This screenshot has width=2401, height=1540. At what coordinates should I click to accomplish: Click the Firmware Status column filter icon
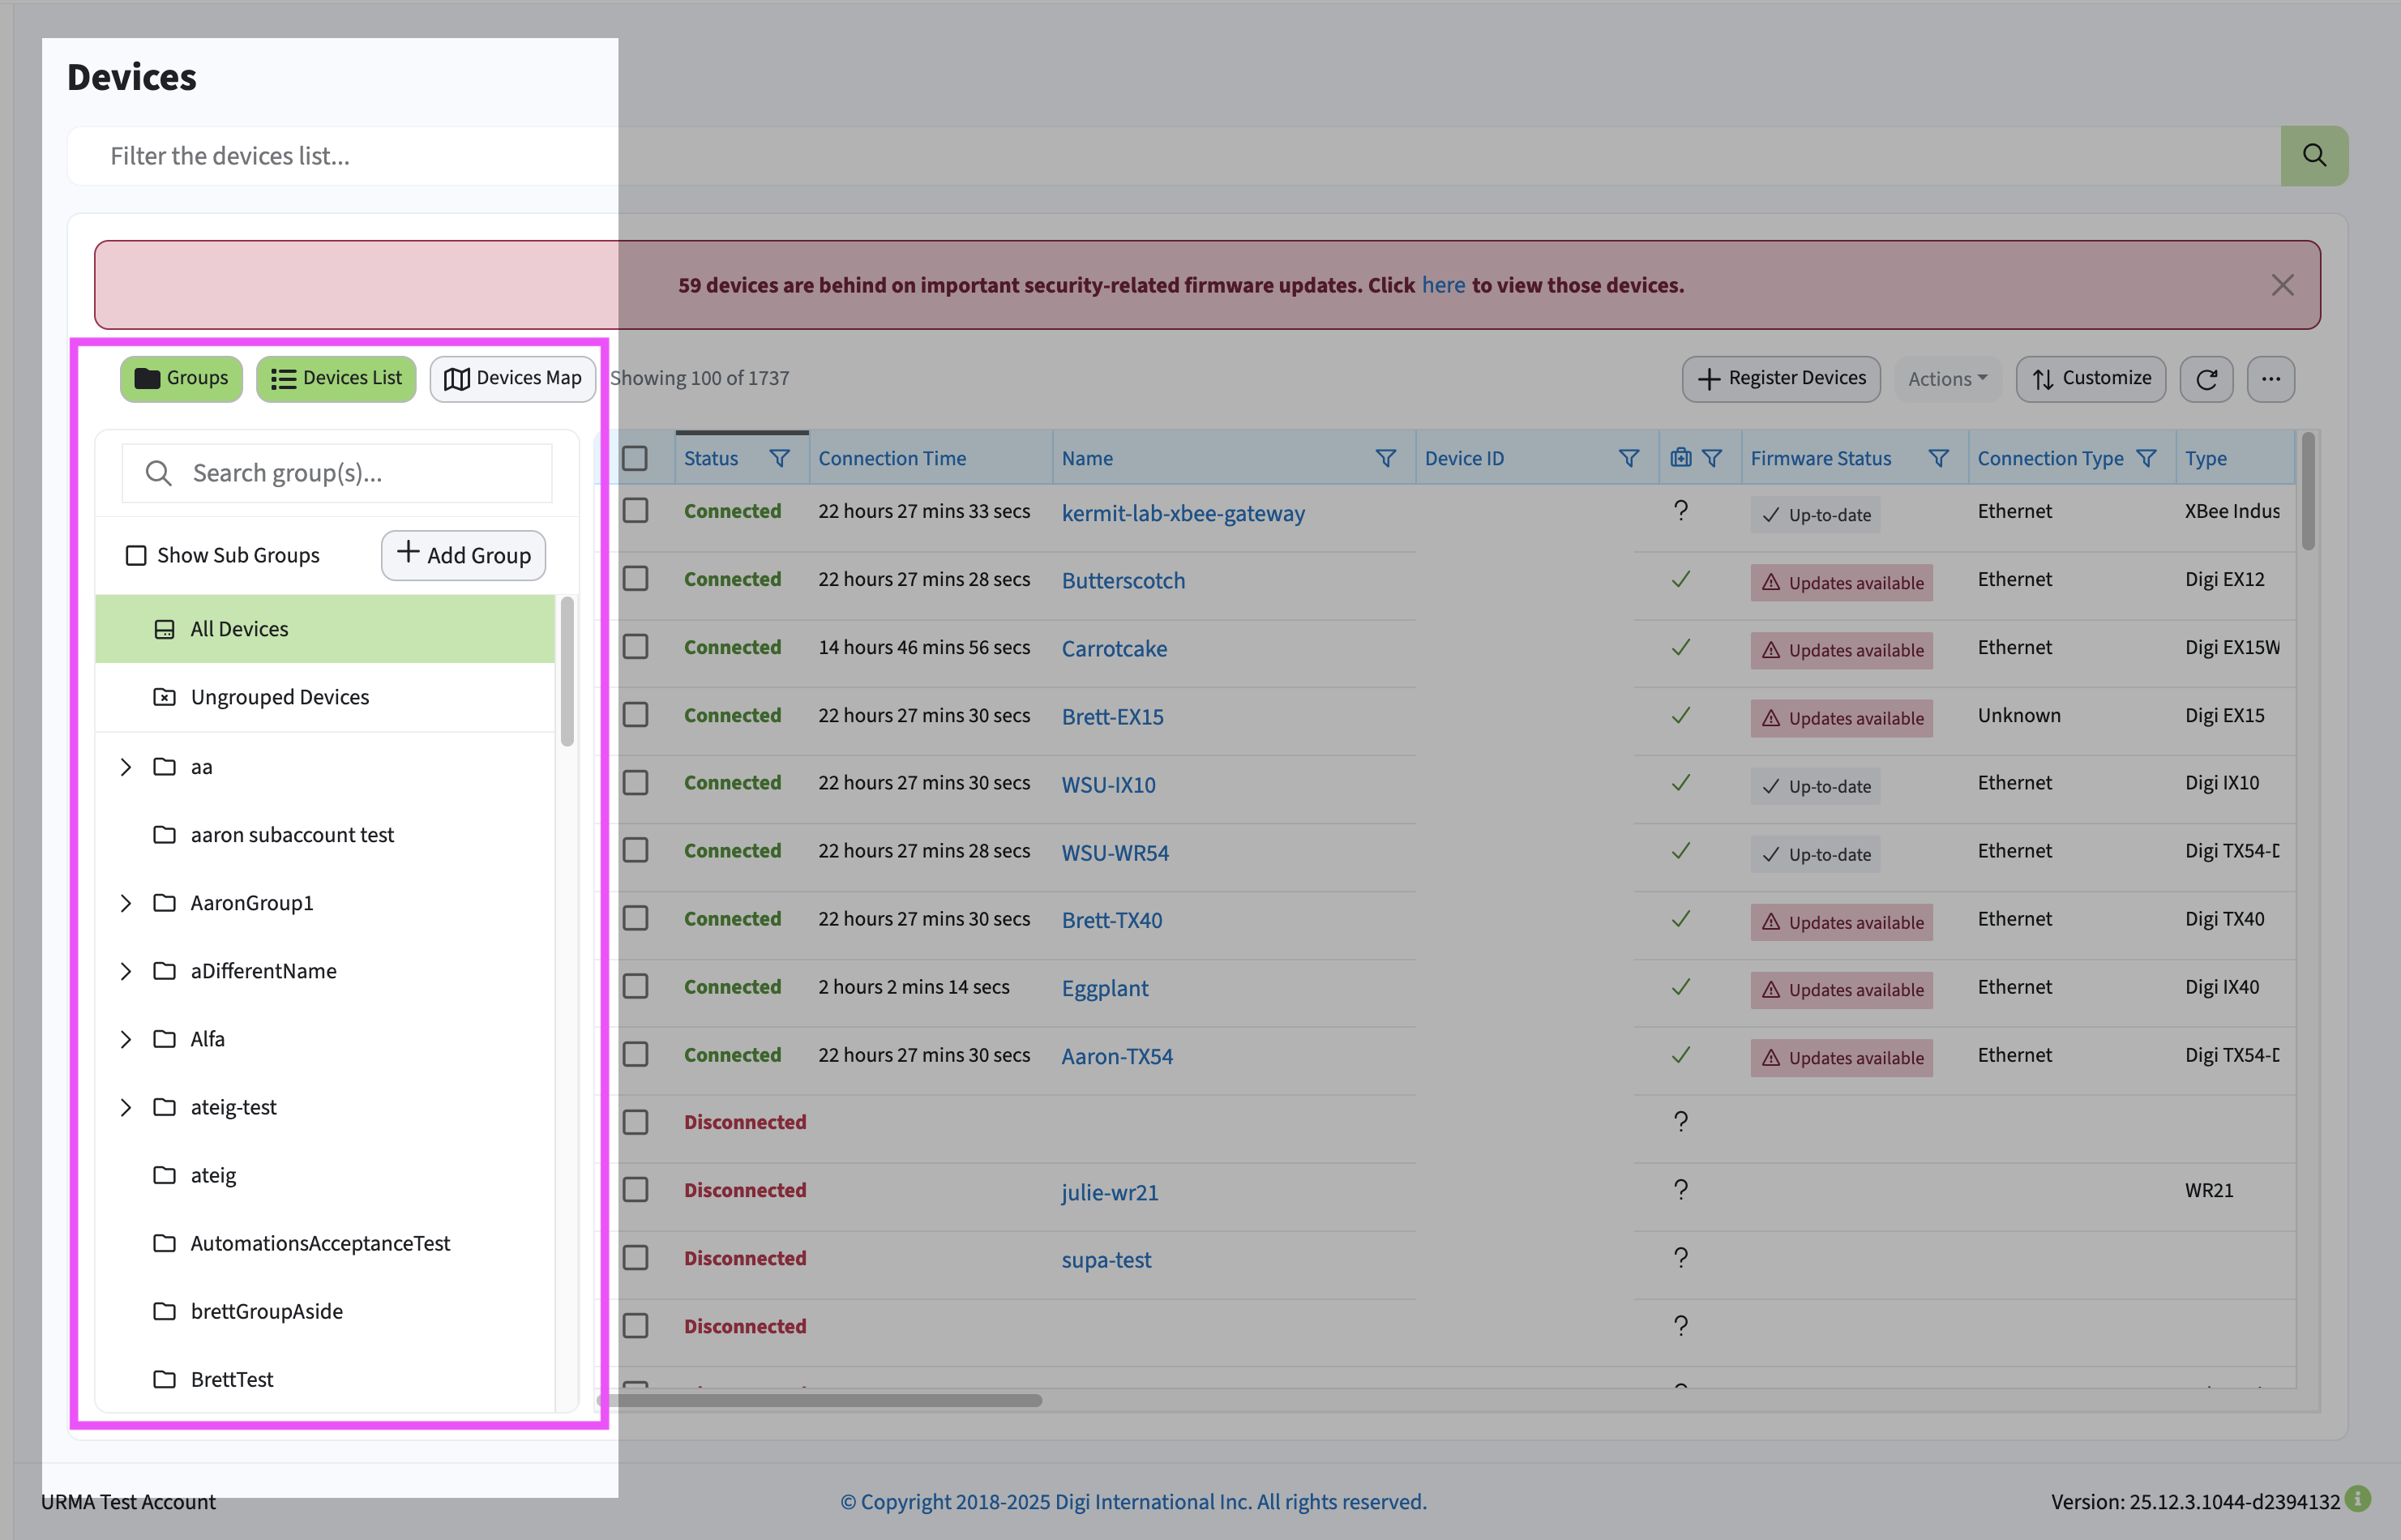click(x=1937, y=458)
